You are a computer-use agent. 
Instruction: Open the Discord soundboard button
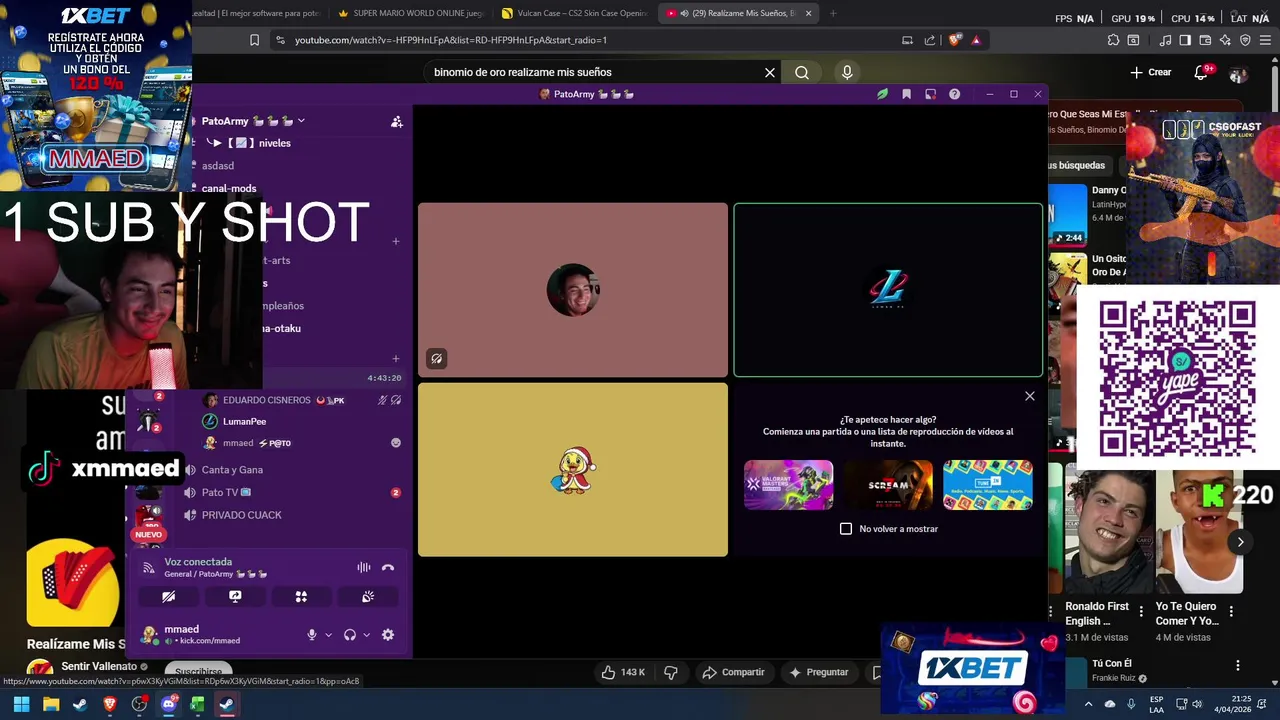(x=368, y=596)
